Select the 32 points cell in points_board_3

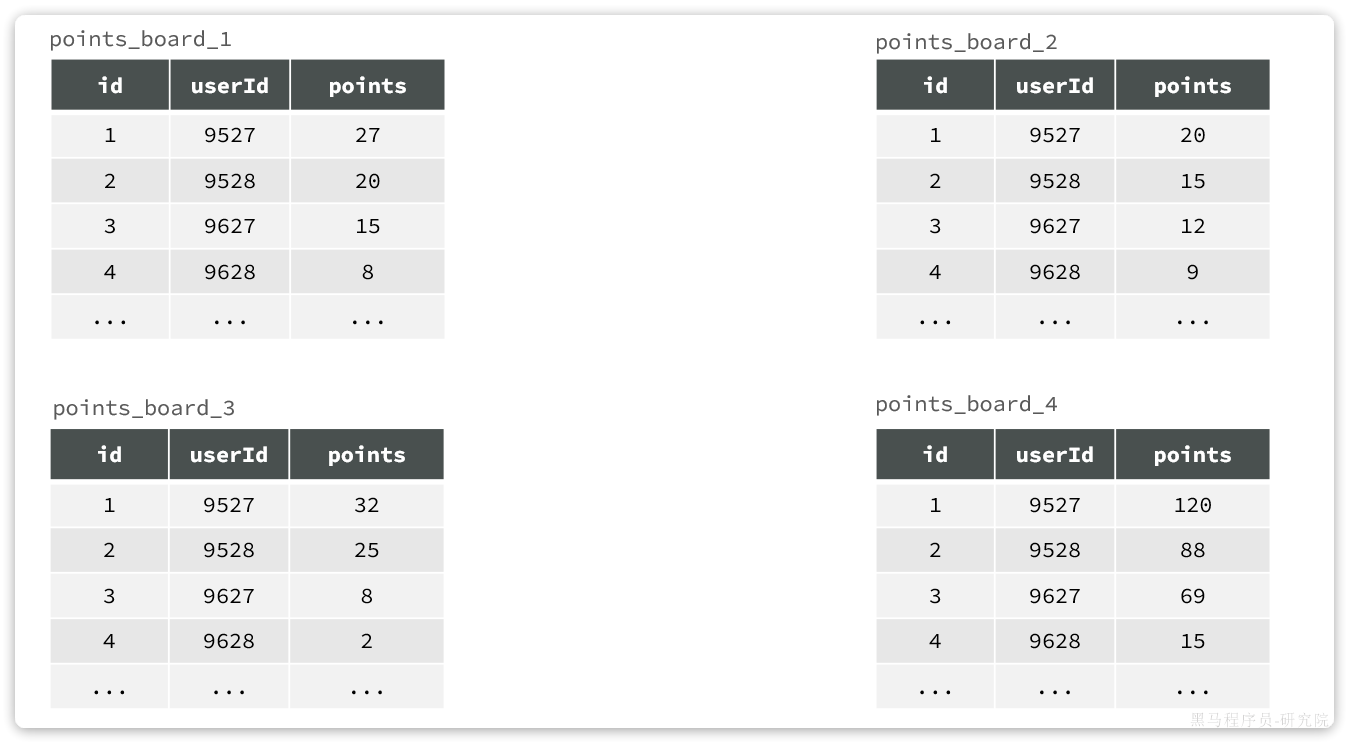click(367, 505)
